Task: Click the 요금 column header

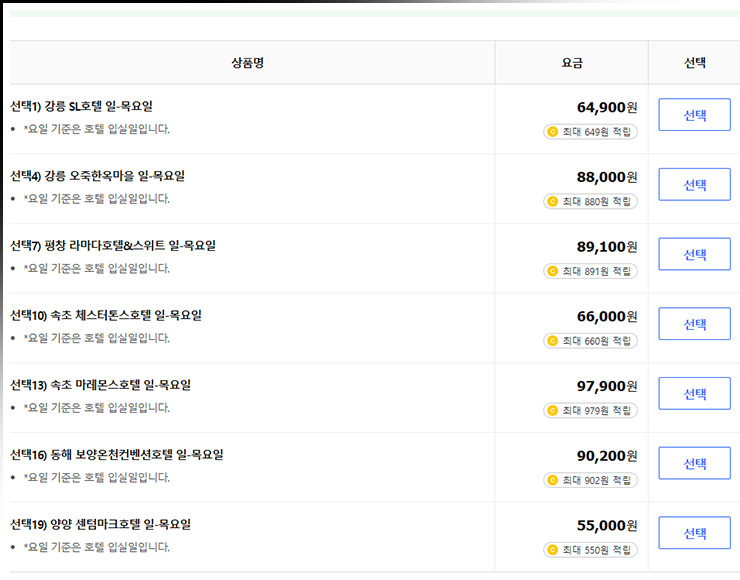Action: click(572, 63)
